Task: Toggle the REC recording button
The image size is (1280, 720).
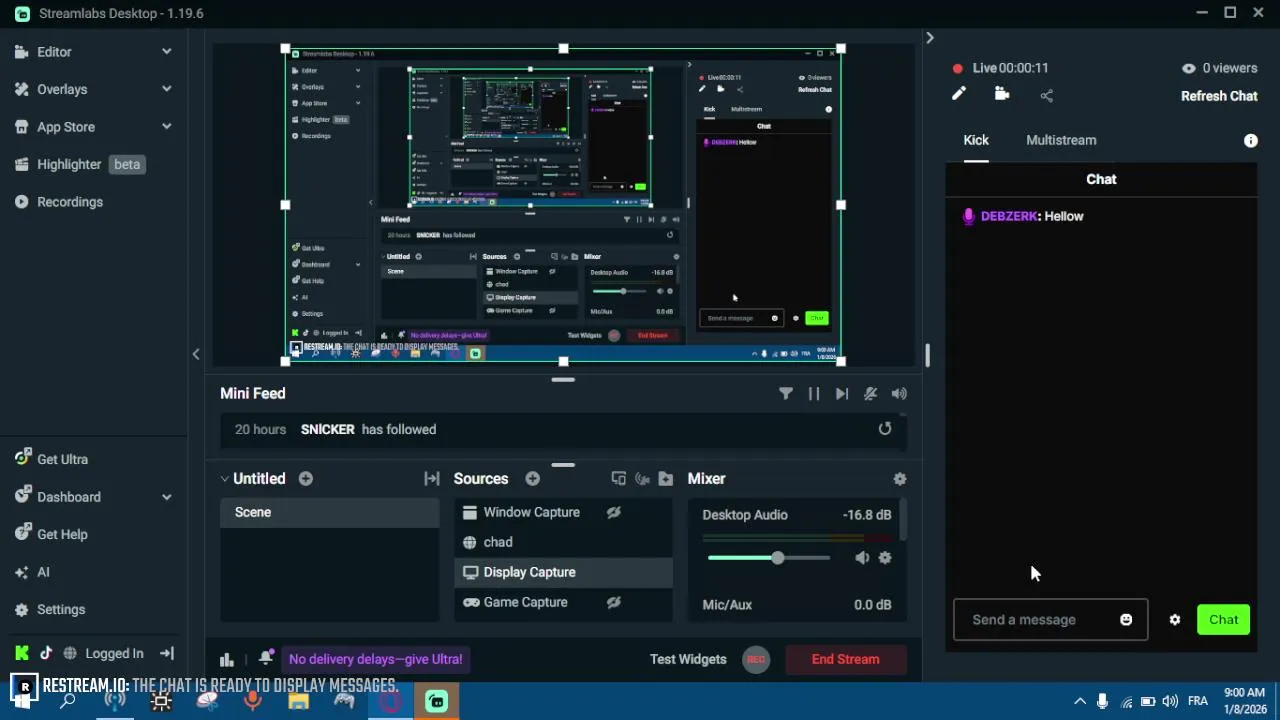Action: click(x=756, y=659)
